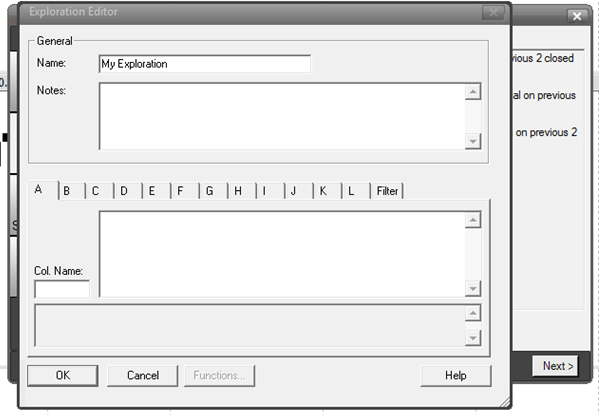The width and height of the screenshot is (600, 415).
Task: Click the Cancel button
Action: click(x=143, y=376)
